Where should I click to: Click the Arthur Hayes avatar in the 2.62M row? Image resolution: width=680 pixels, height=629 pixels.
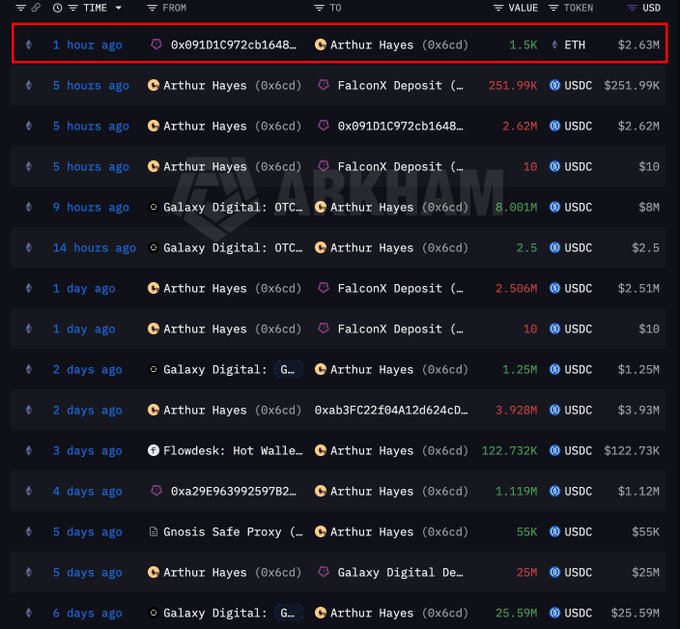coord(153,126)
